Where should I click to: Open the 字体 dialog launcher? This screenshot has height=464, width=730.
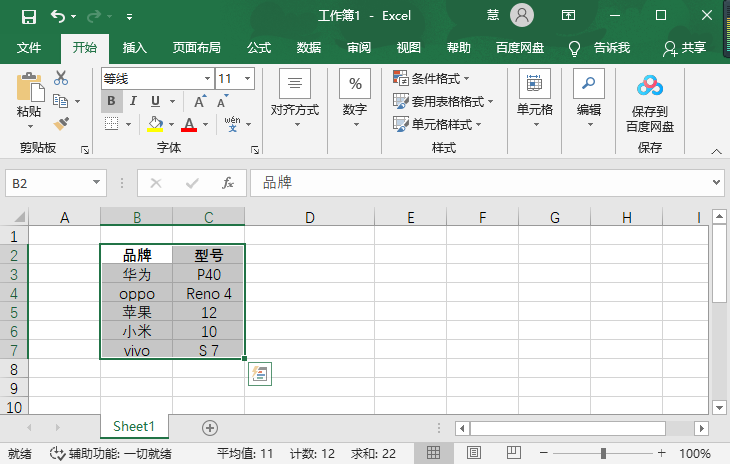[255, 150]
